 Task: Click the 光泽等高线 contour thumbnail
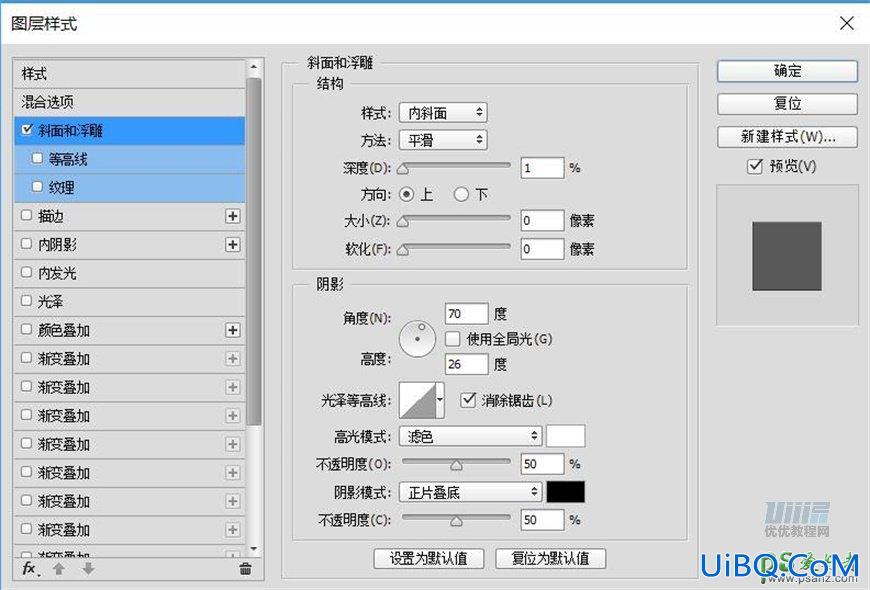[x=417, y=400]
